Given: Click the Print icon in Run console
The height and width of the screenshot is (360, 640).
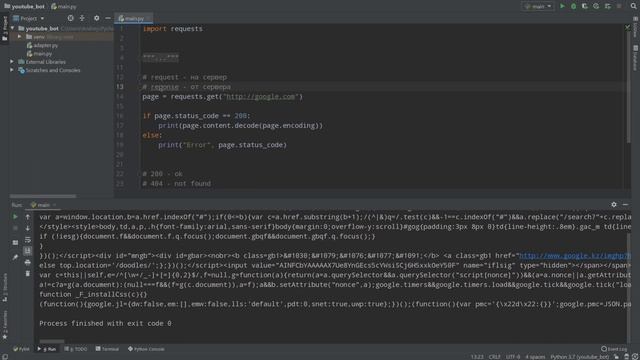Looking at the screenshot, I should [x=28, y=262].
